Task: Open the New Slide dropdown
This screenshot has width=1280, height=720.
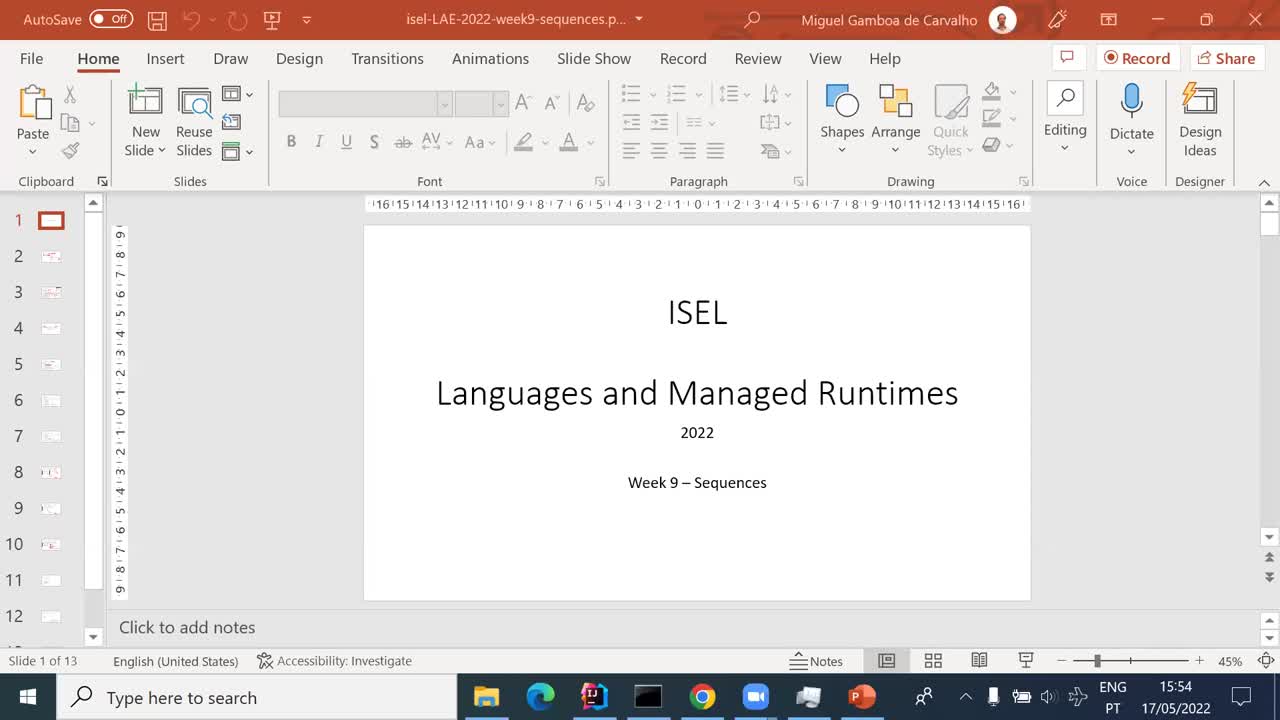Action: tap(145, 149)
